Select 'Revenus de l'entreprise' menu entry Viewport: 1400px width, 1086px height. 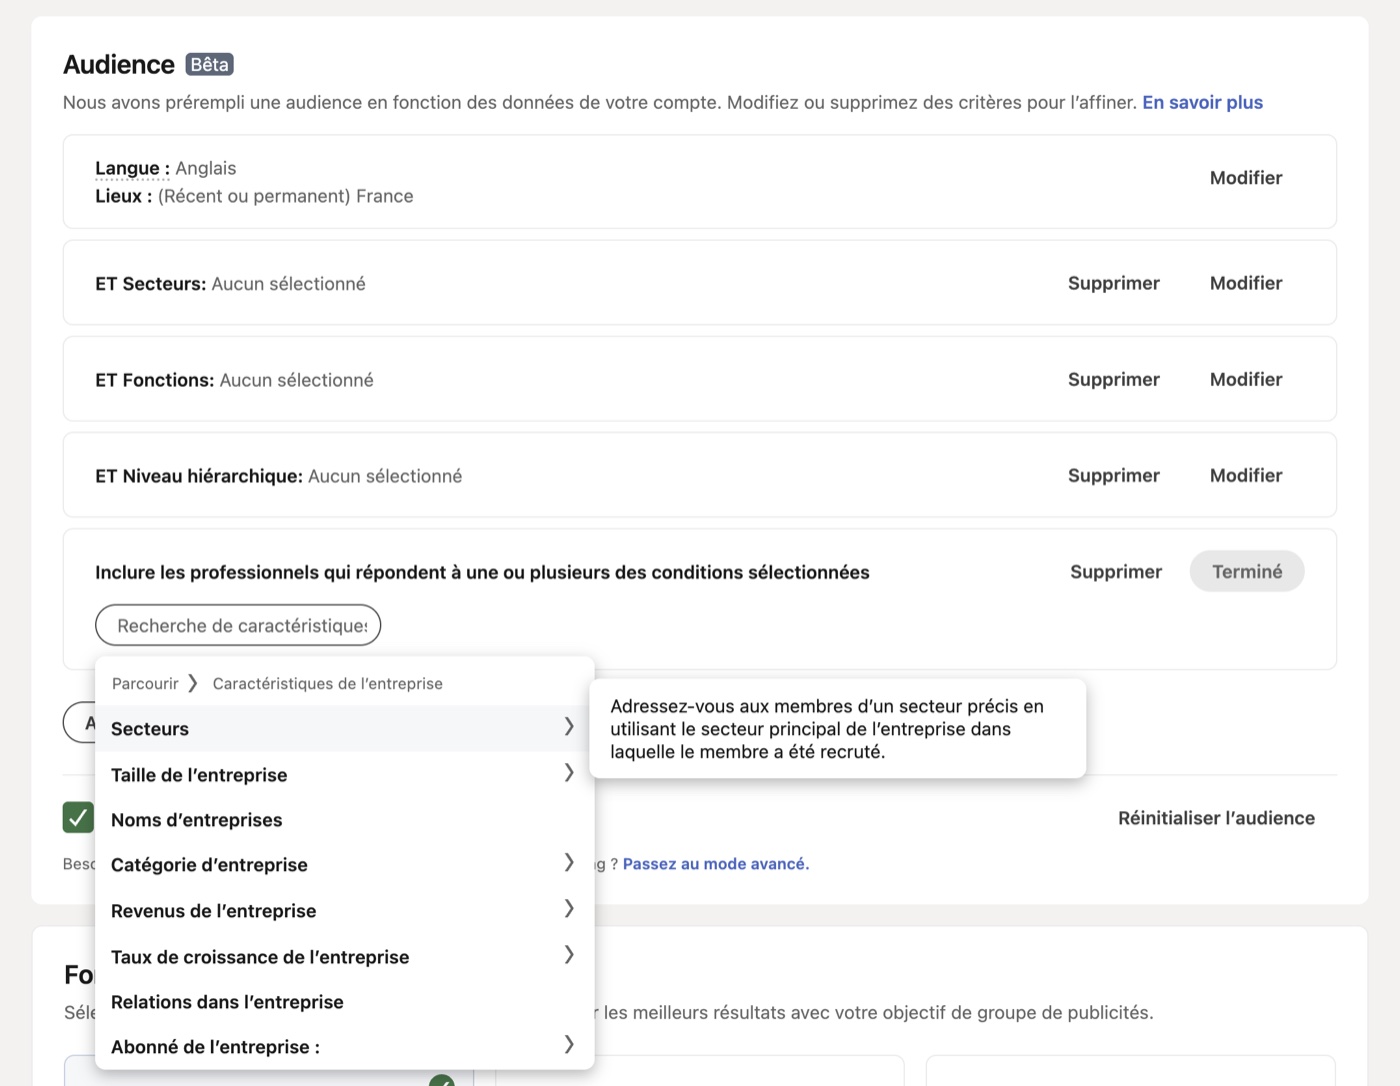(344, 910)
